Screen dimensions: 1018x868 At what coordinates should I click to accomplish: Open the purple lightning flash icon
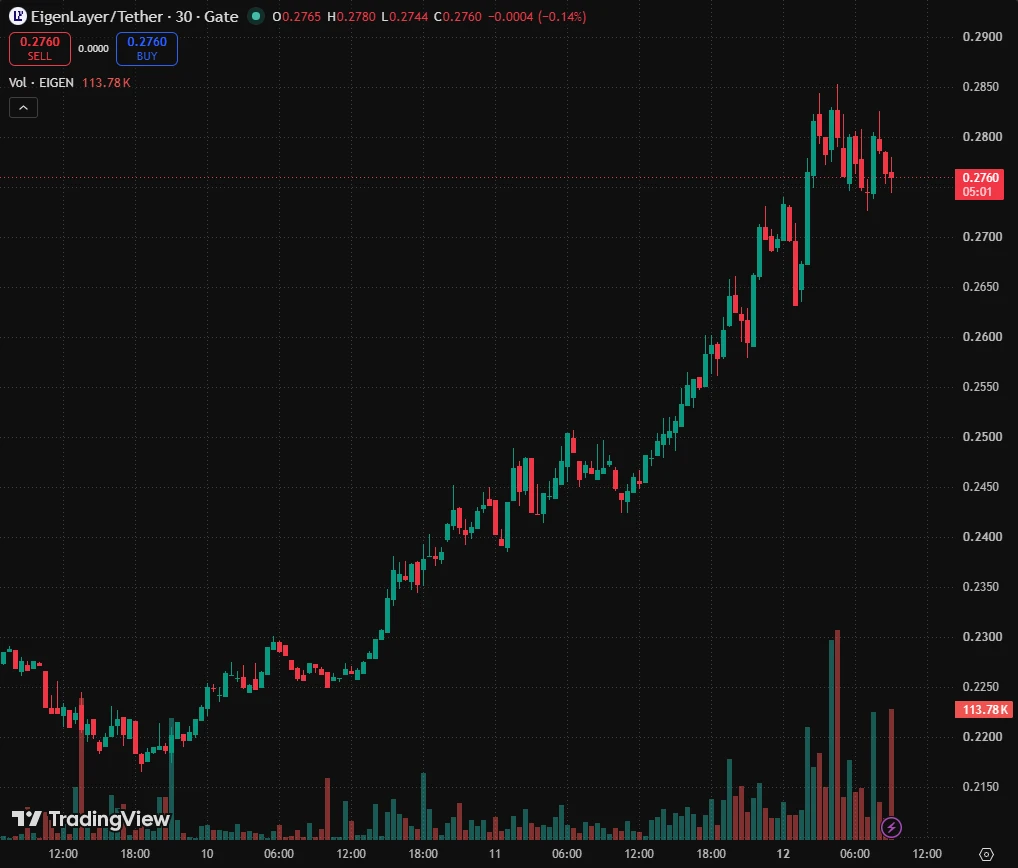[891, 827]
